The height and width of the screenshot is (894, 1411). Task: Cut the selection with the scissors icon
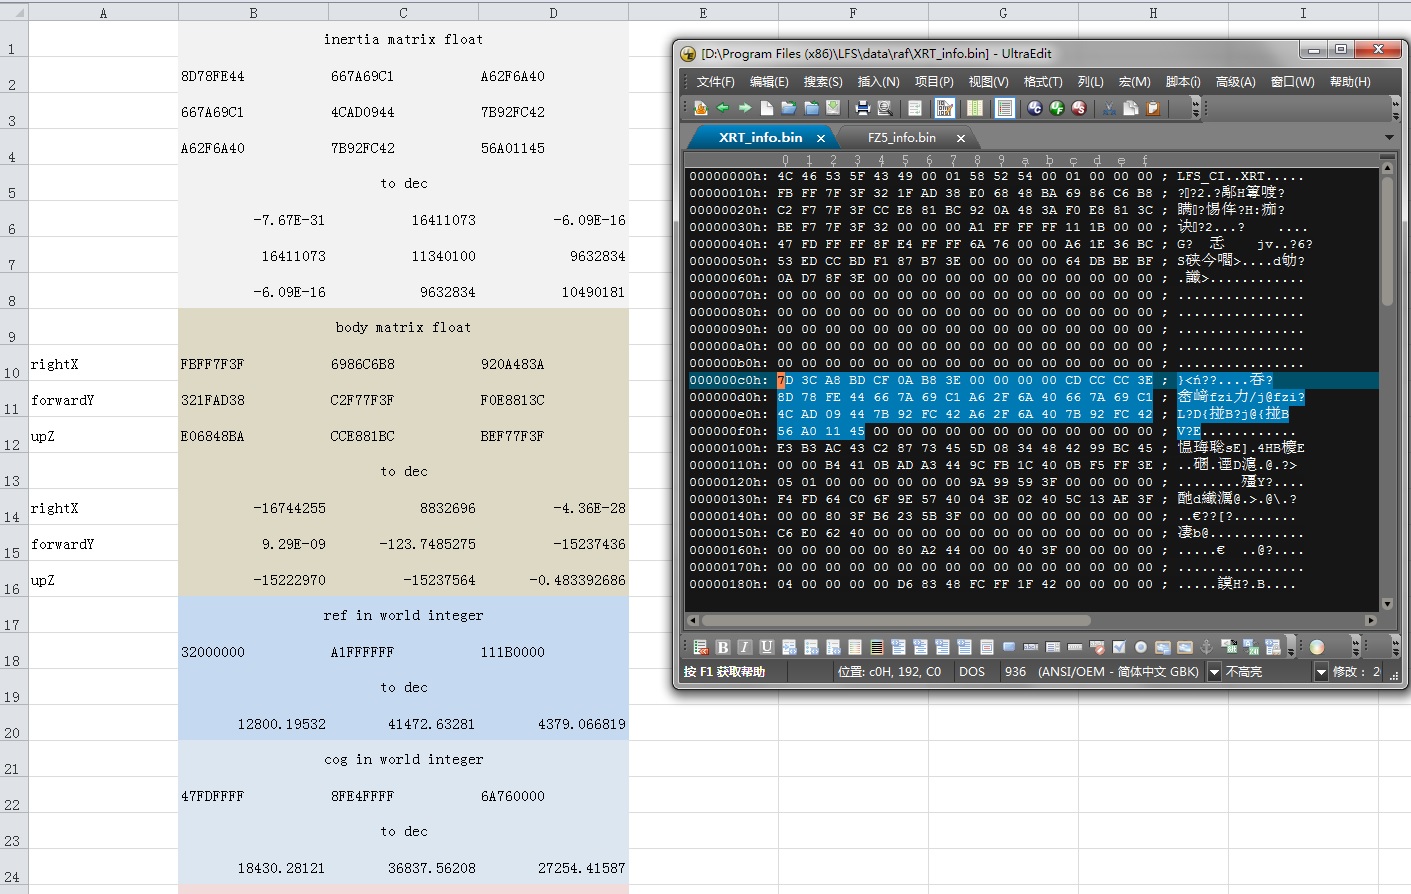(1109, 108)
